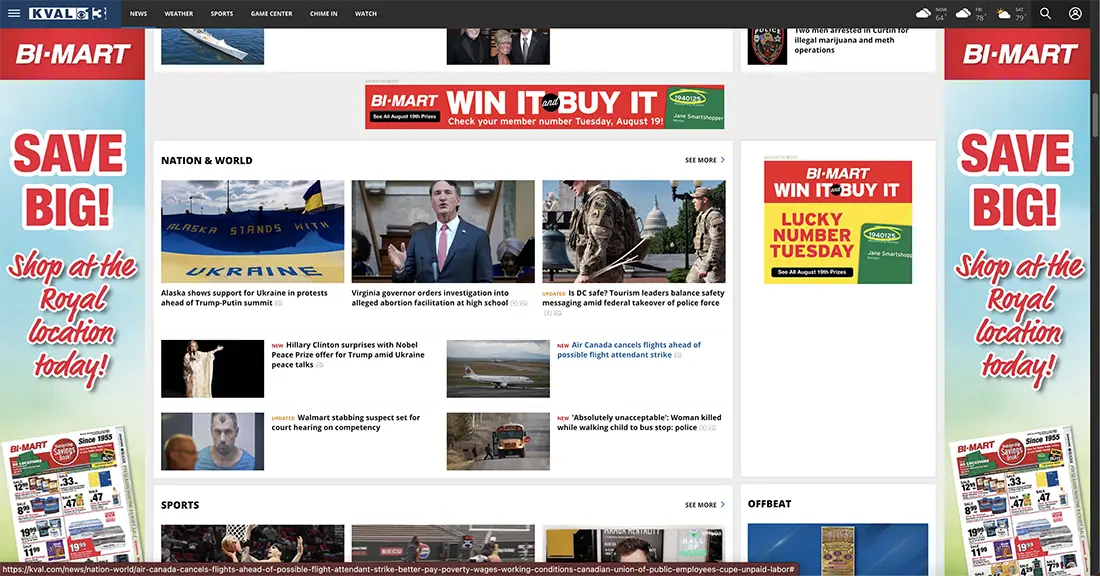Click the school bus photo thumbnail
Viewport: 1100px width, 576px height.
pos(498,441)
